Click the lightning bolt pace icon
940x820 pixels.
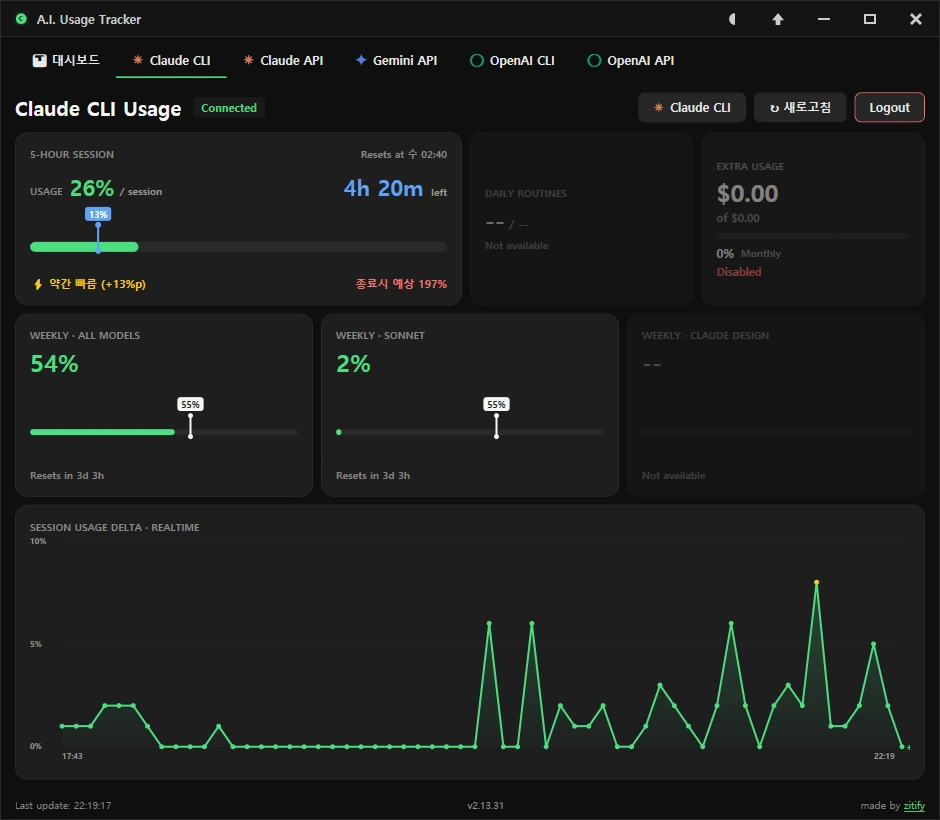click(38, 284)
